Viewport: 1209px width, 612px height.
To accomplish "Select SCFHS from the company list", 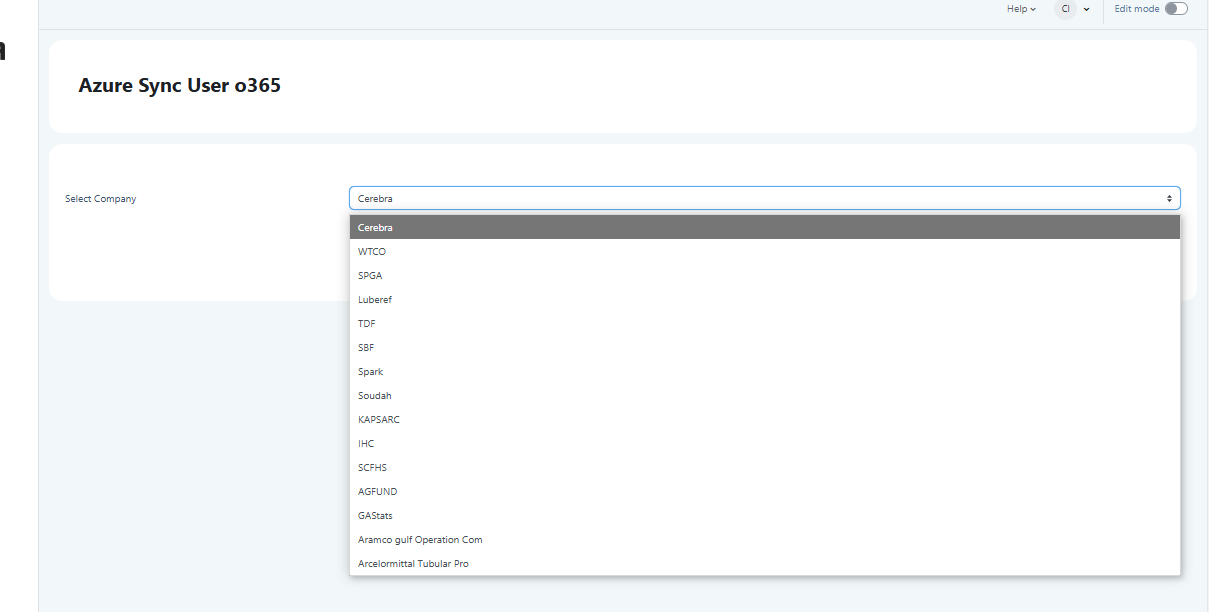I will click(x=764, y=468).
